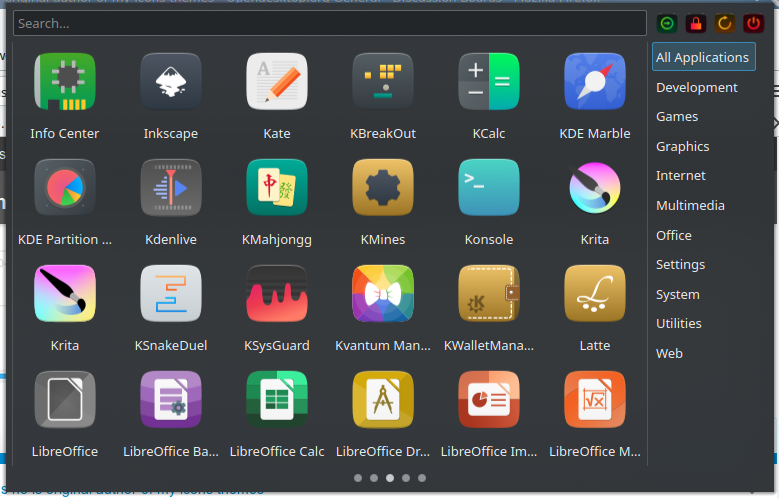Click the orange restart button
The width and height of the screenshot is (779, 499).
pos(724,23)
